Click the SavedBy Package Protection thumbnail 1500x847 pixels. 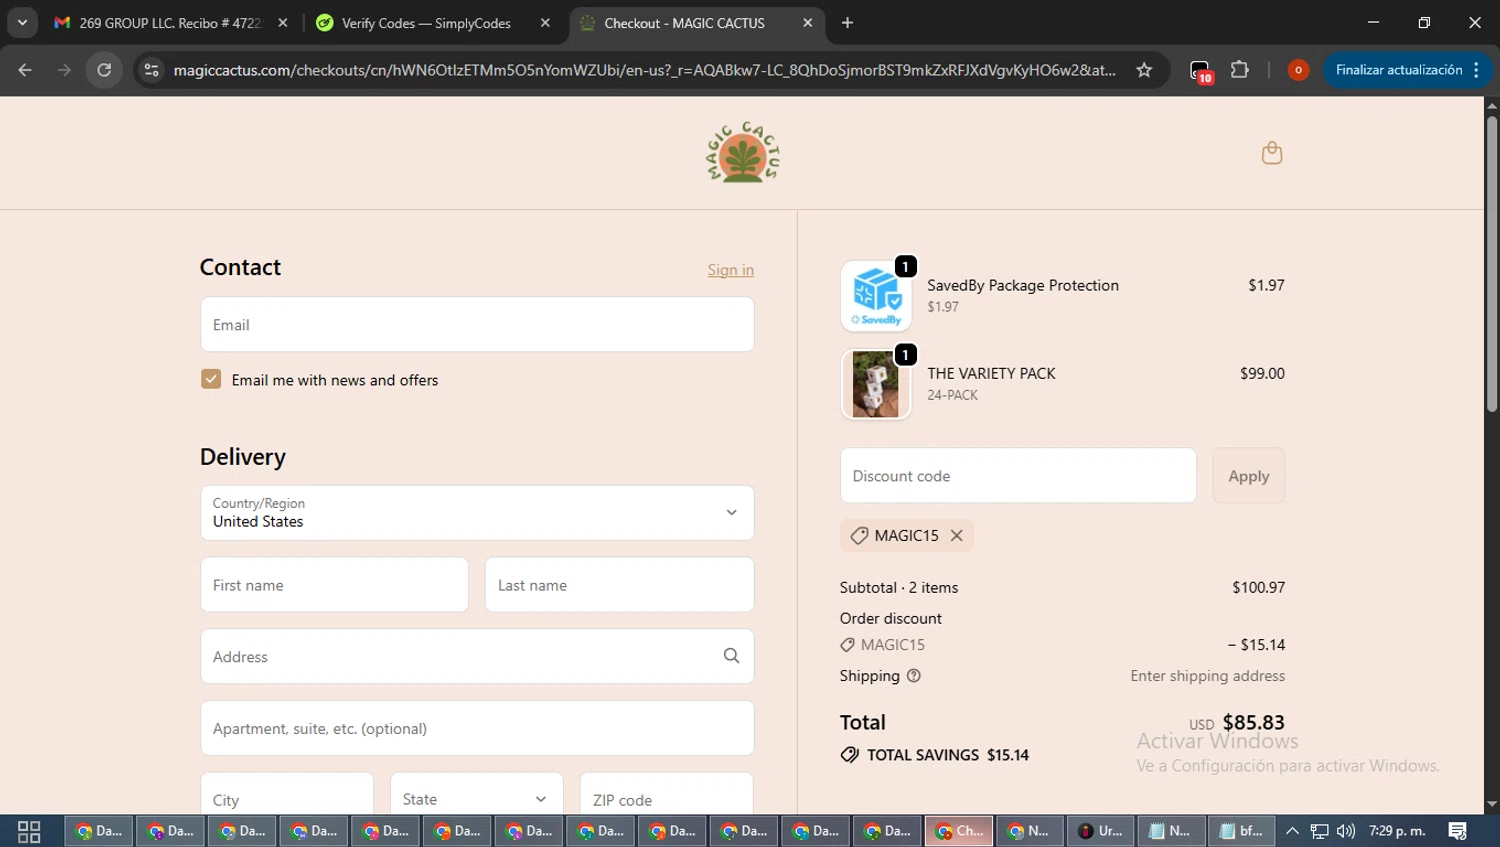(x=876, y=296)
